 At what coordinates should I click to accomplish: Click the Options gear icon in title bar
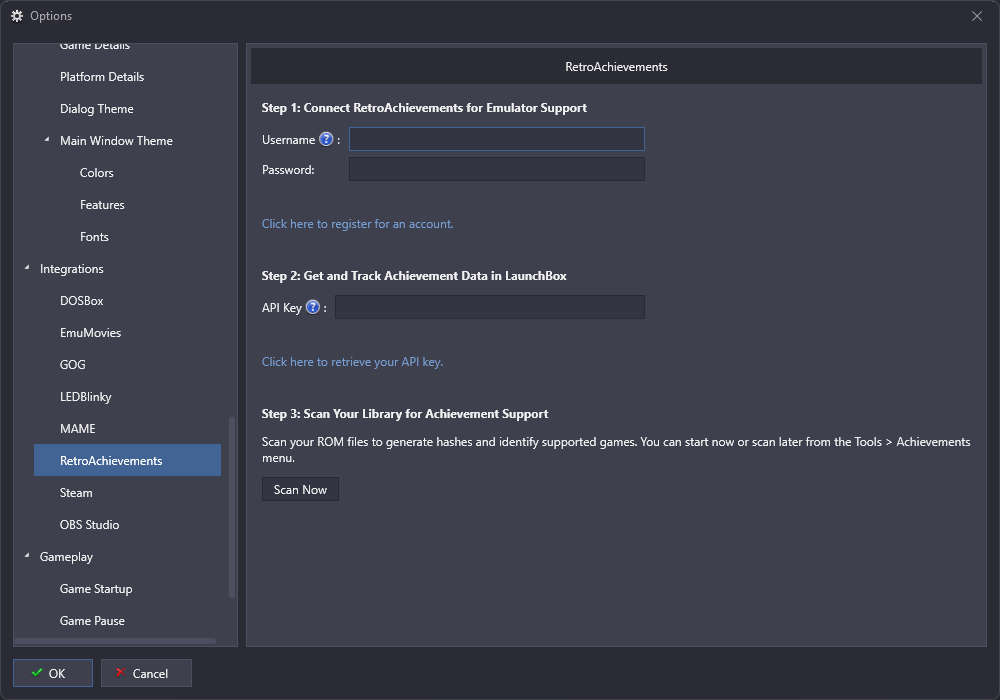[x=17, y=16]
